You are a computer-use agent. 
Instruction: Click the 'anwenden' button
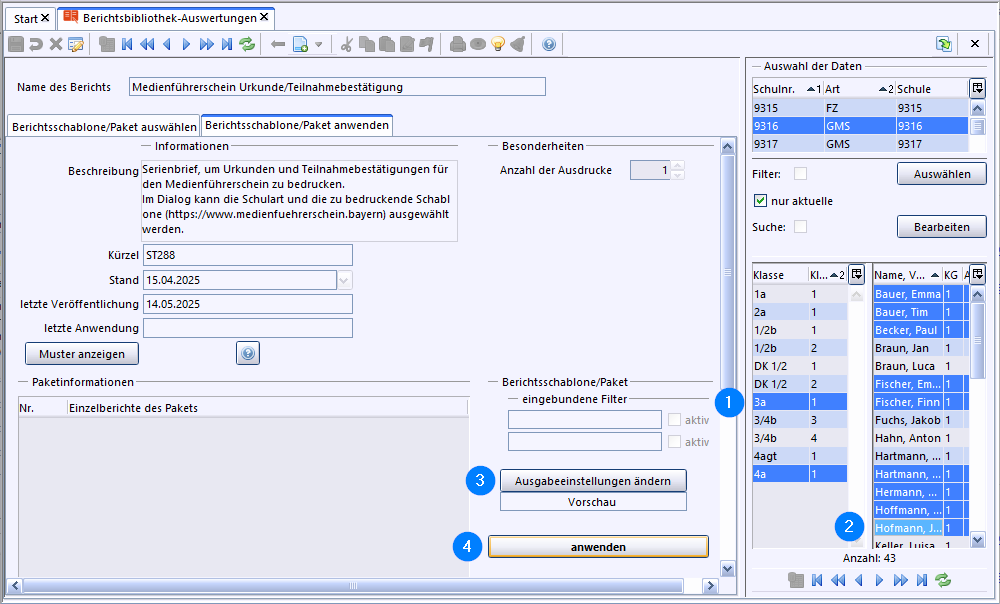pyautogui.click(x=598, y=547)
